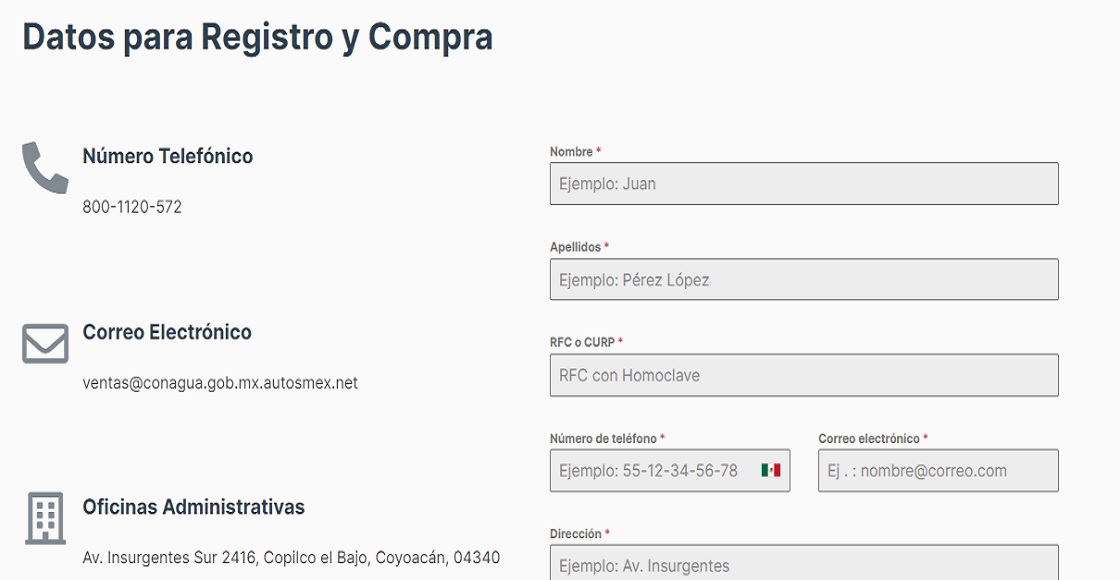Focus the phone number input field
The width and height of the screenshot is (1120, 580).
(x=655, y=471)
